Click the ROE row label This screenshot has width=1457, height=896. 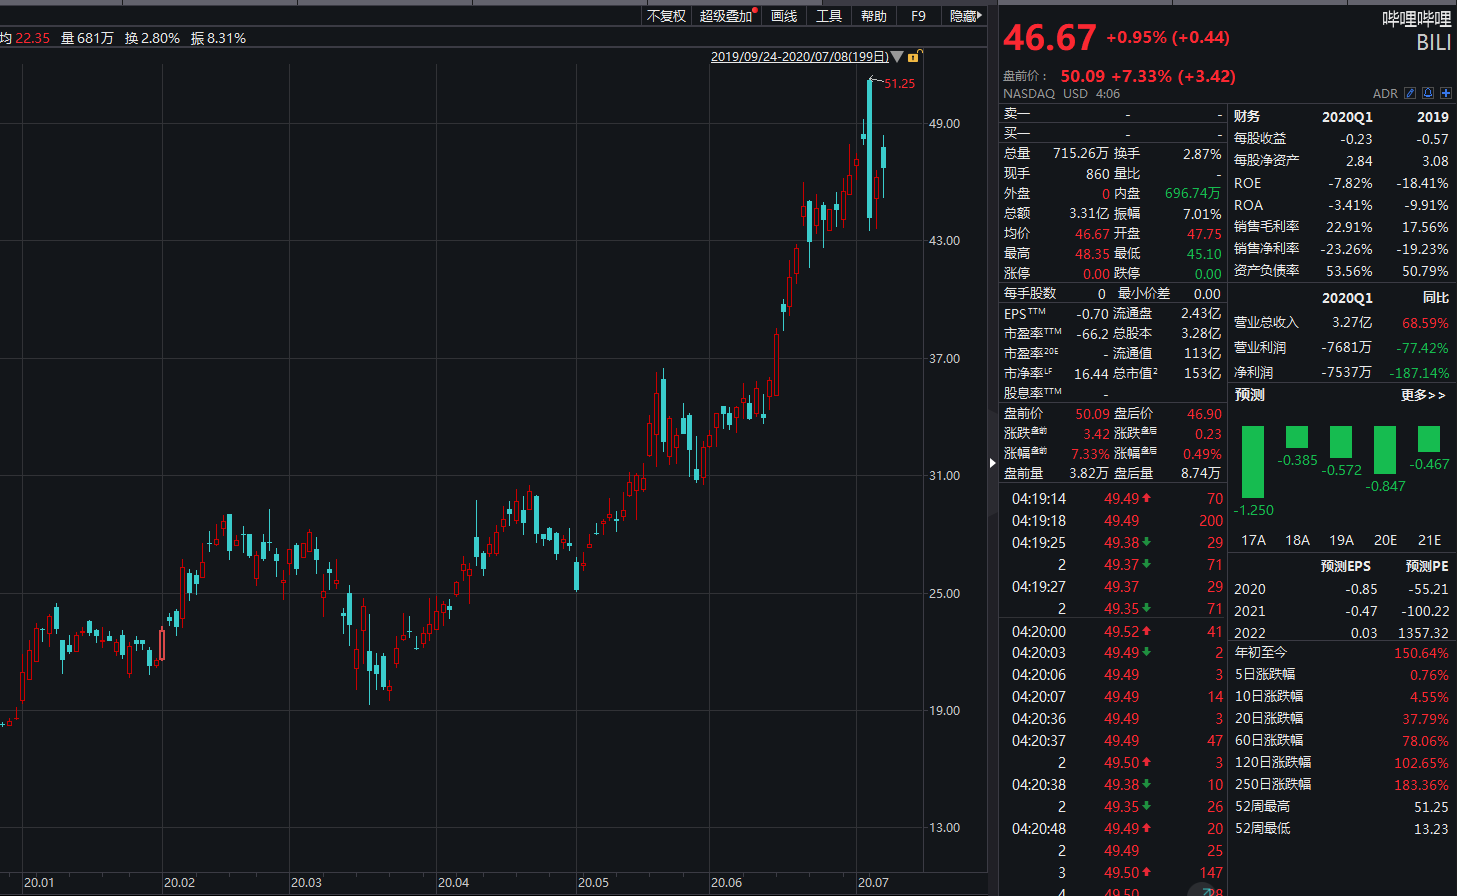click(1247, 183)
